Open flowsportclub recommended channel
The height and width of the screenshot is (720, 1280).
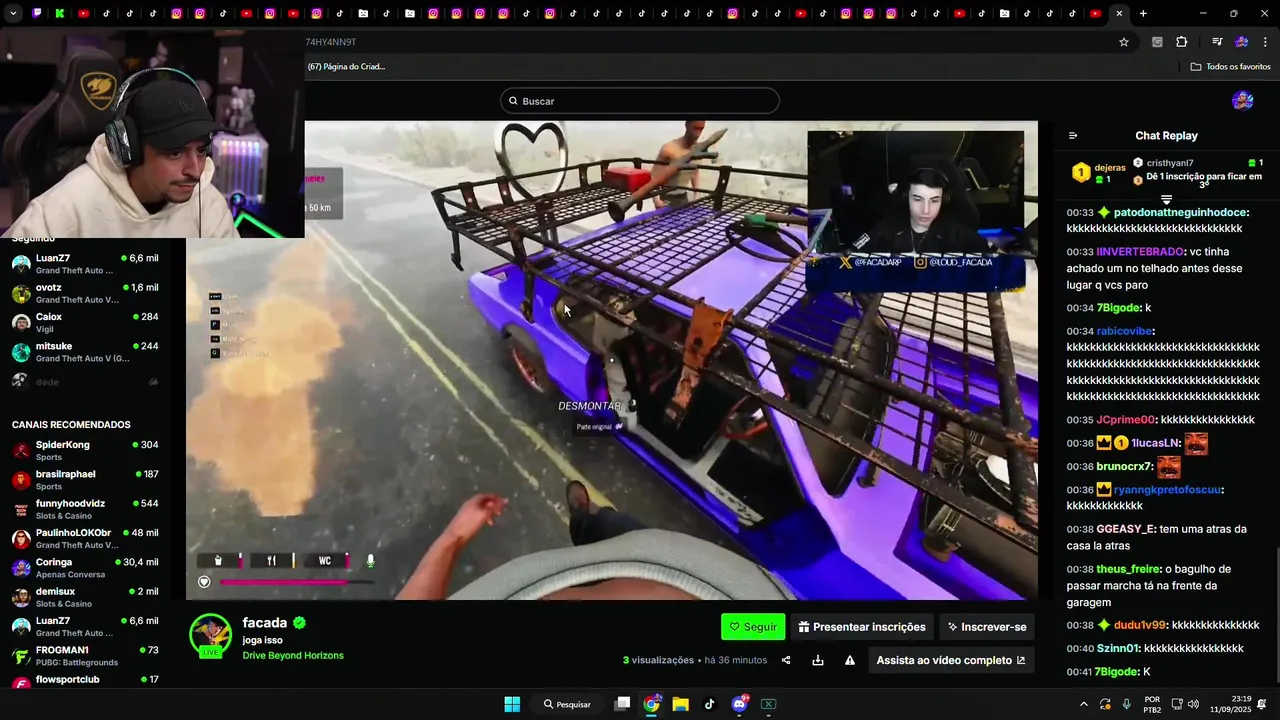[x=85, y=681]
